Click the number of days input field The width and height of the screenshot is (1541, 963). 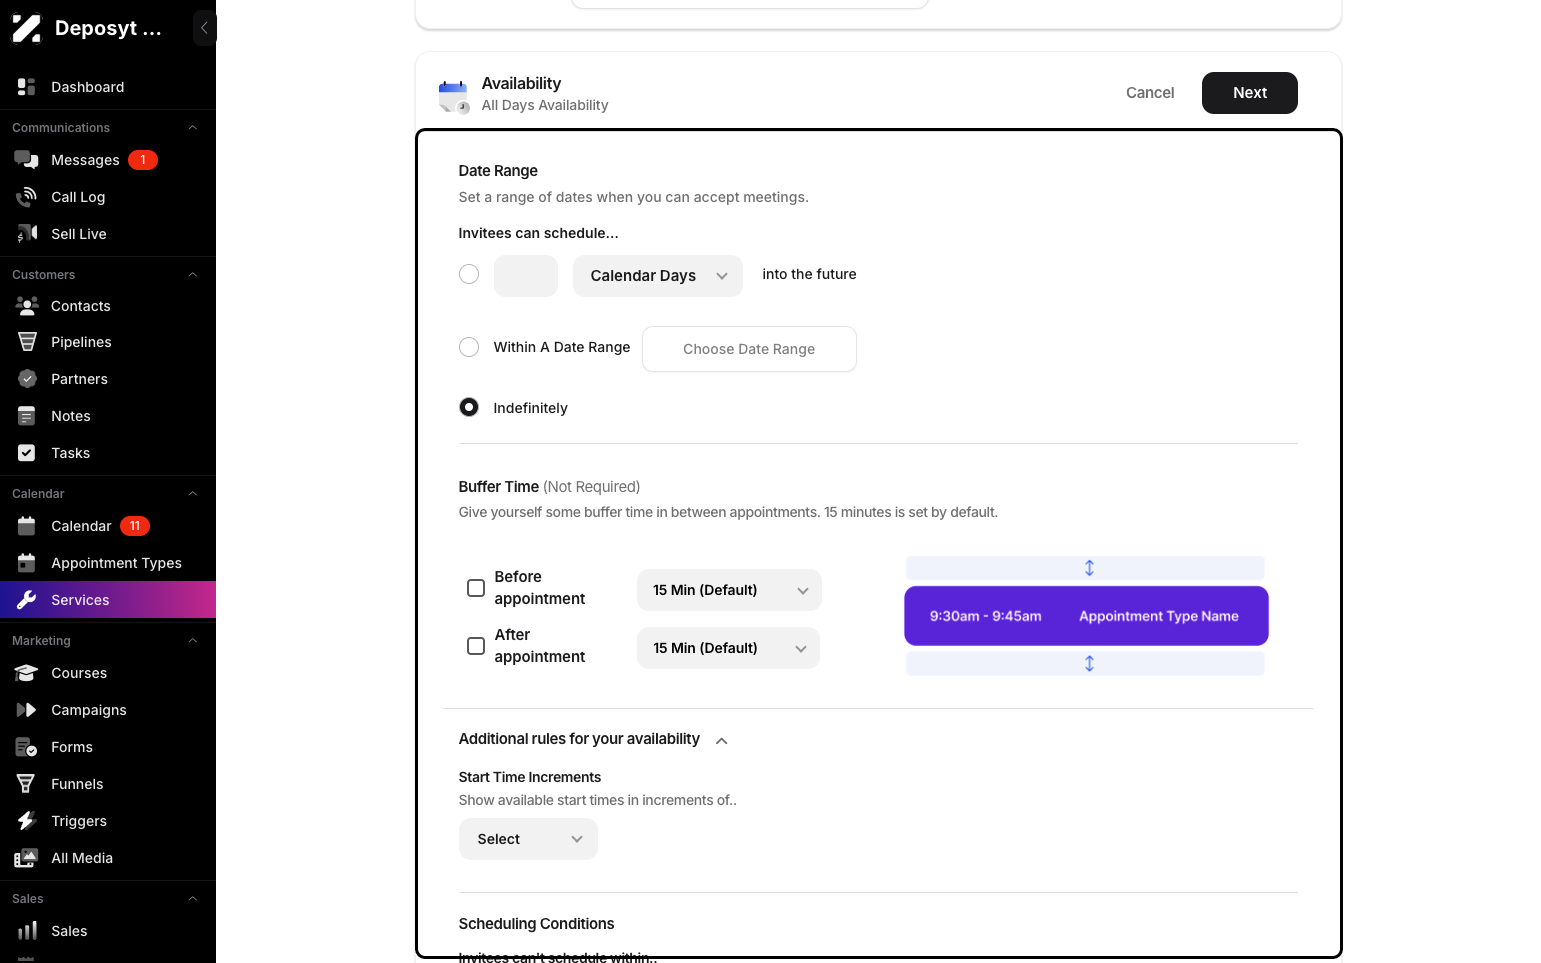[x=526, y=276]
